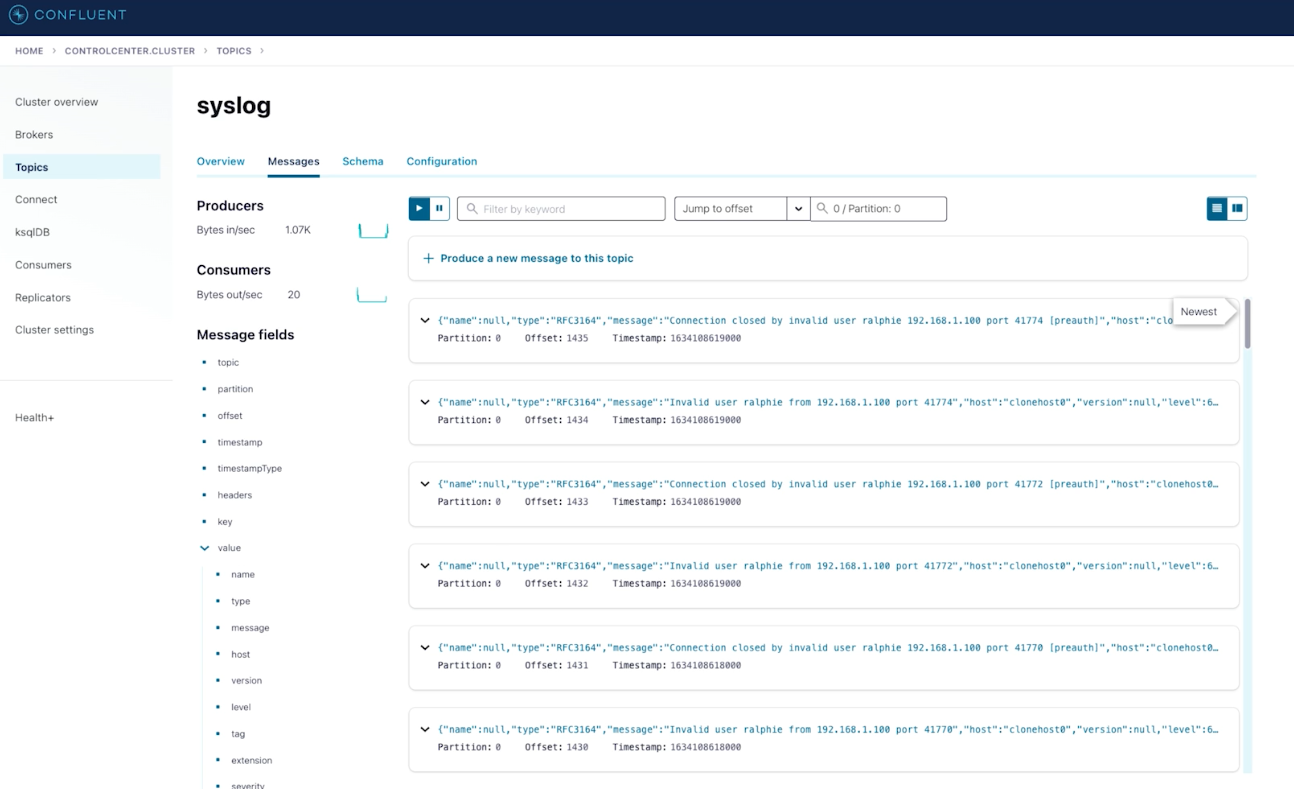The height and width of the screenshot is (789, 1294).
Task: Click the Producers bytes in sparkline
Action: [373, 231]
